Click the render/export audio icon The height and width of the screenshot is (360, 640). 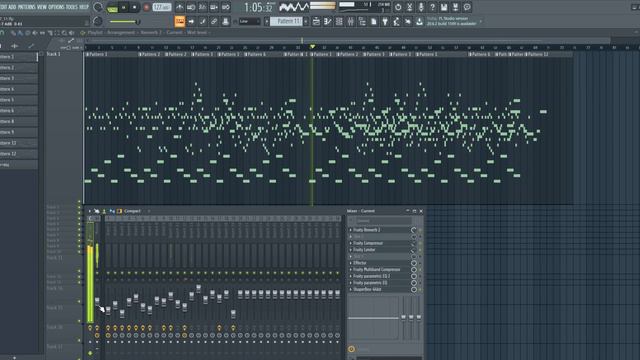pos(456,7)
